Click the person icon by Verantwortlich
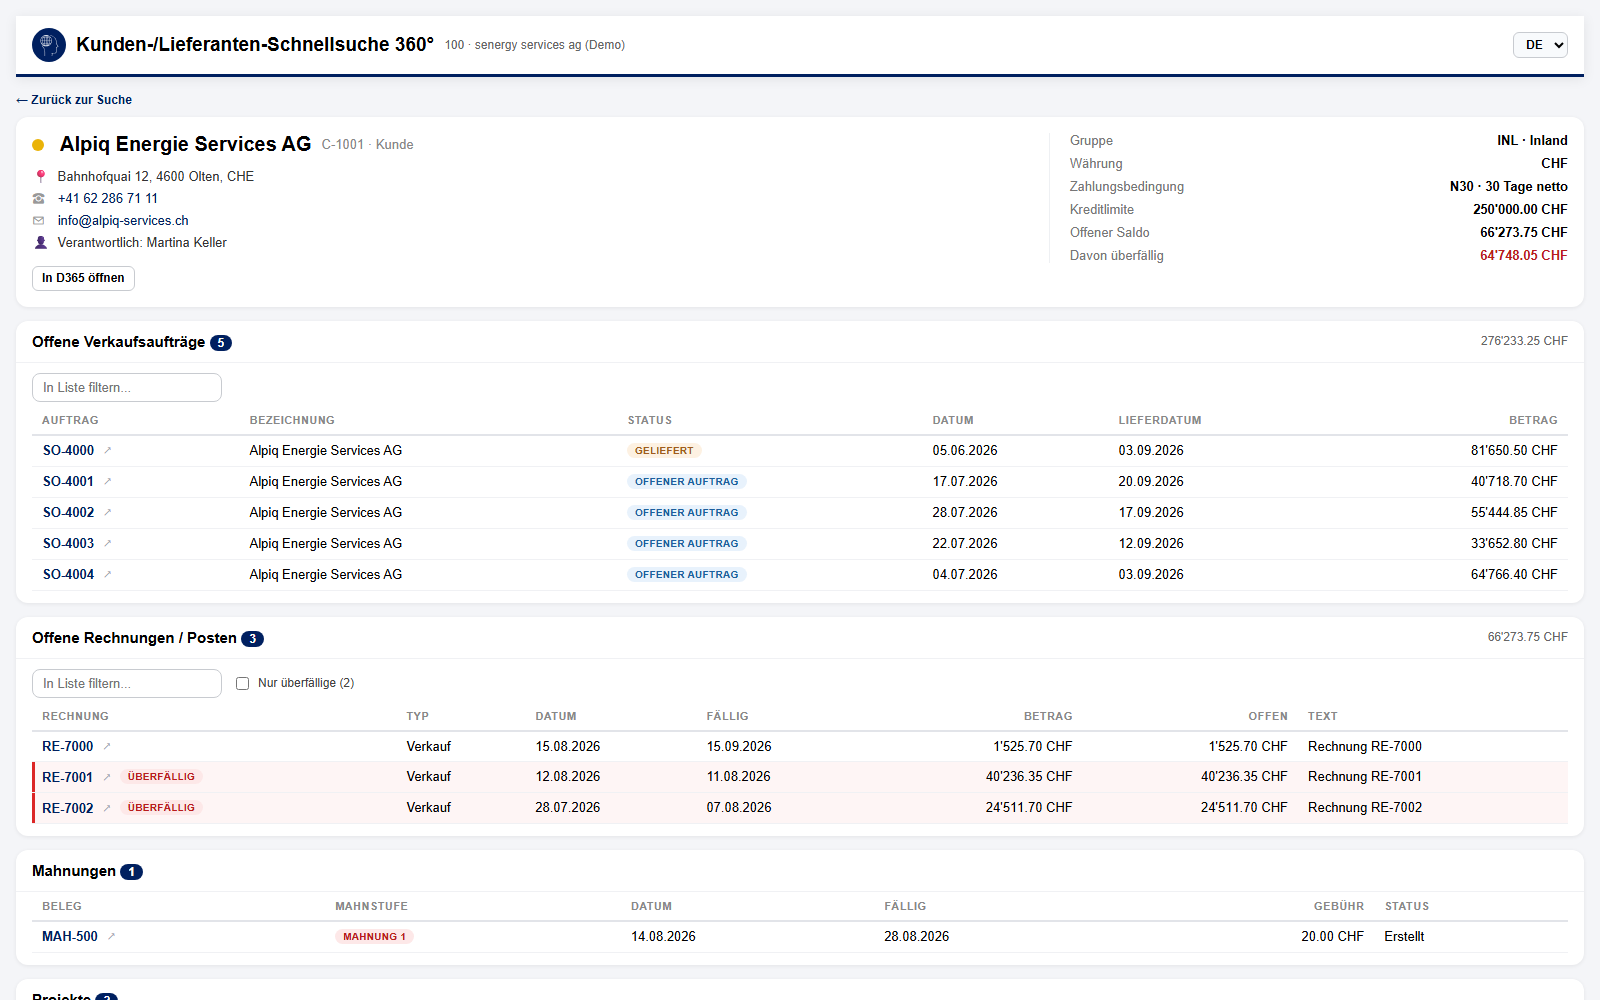Screen dimensions: 1600x1000 point(40,243)
